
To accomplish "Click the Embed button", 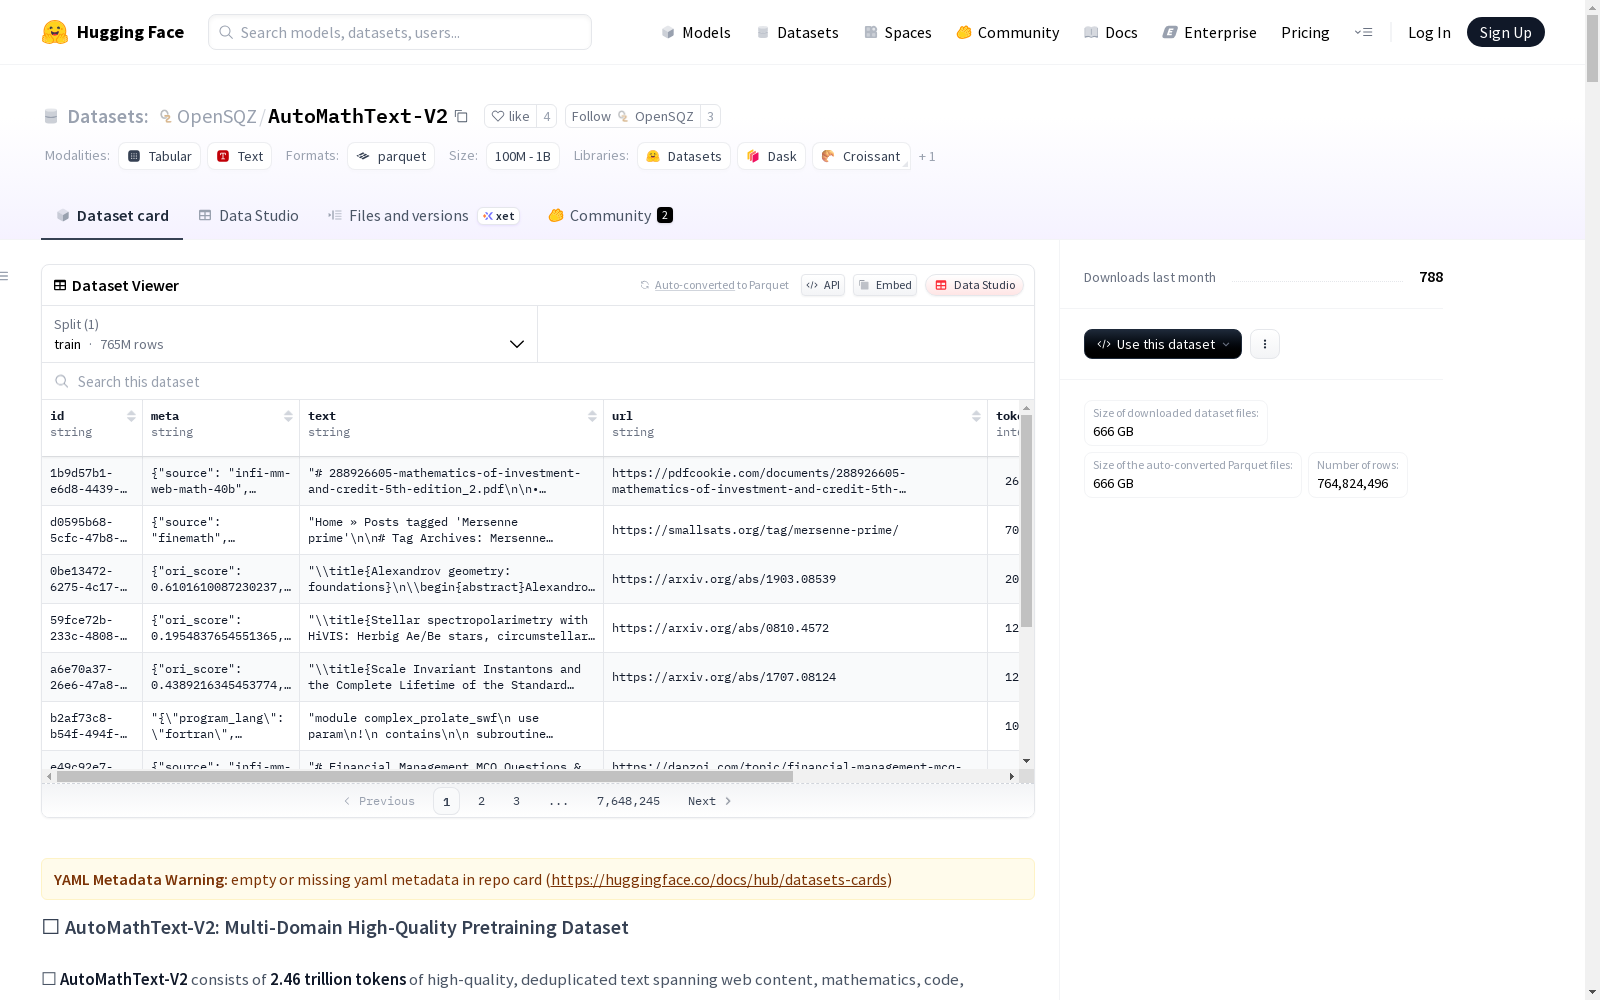I will click(x=885, y=285).
